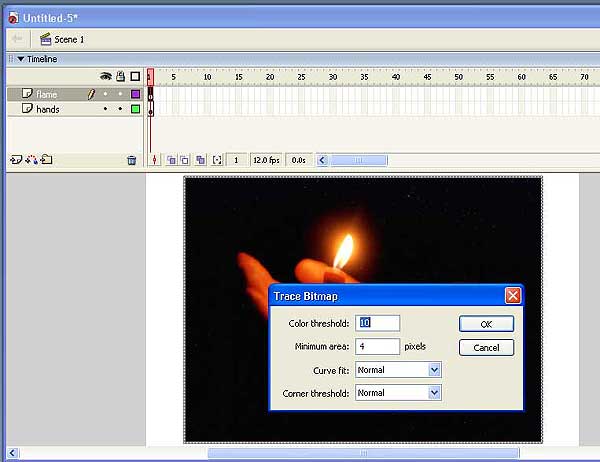The image size is (600, 462).
Task: Open the Corner threshold dropdown
Action: click(434, 393)
